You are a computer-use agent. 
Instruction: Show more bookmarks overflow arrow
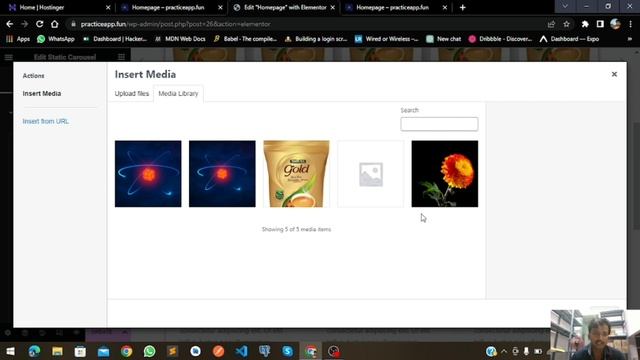pyautogui.click(x=630, y=39)
